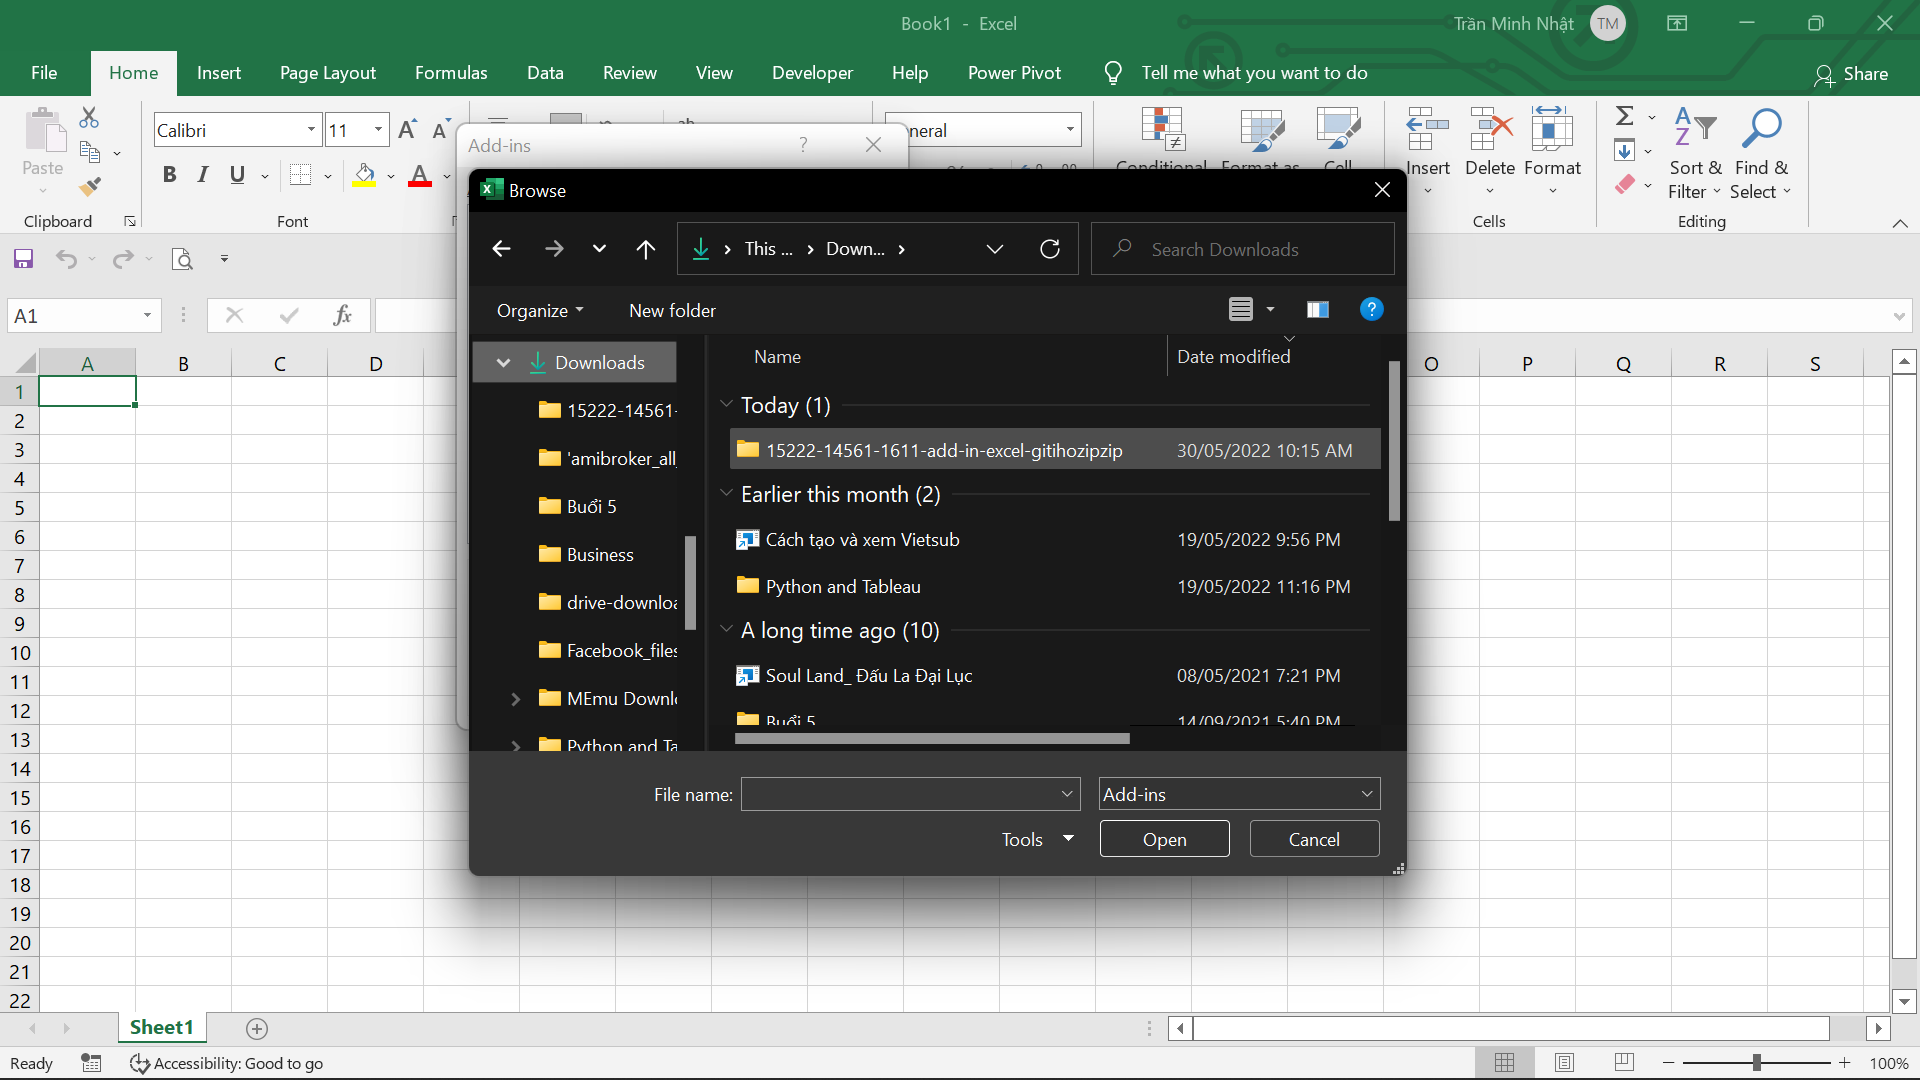This screenshot has height=1080, width=1920.
Task: Open recent locations dropdown arrow
Action: [599, 249]
